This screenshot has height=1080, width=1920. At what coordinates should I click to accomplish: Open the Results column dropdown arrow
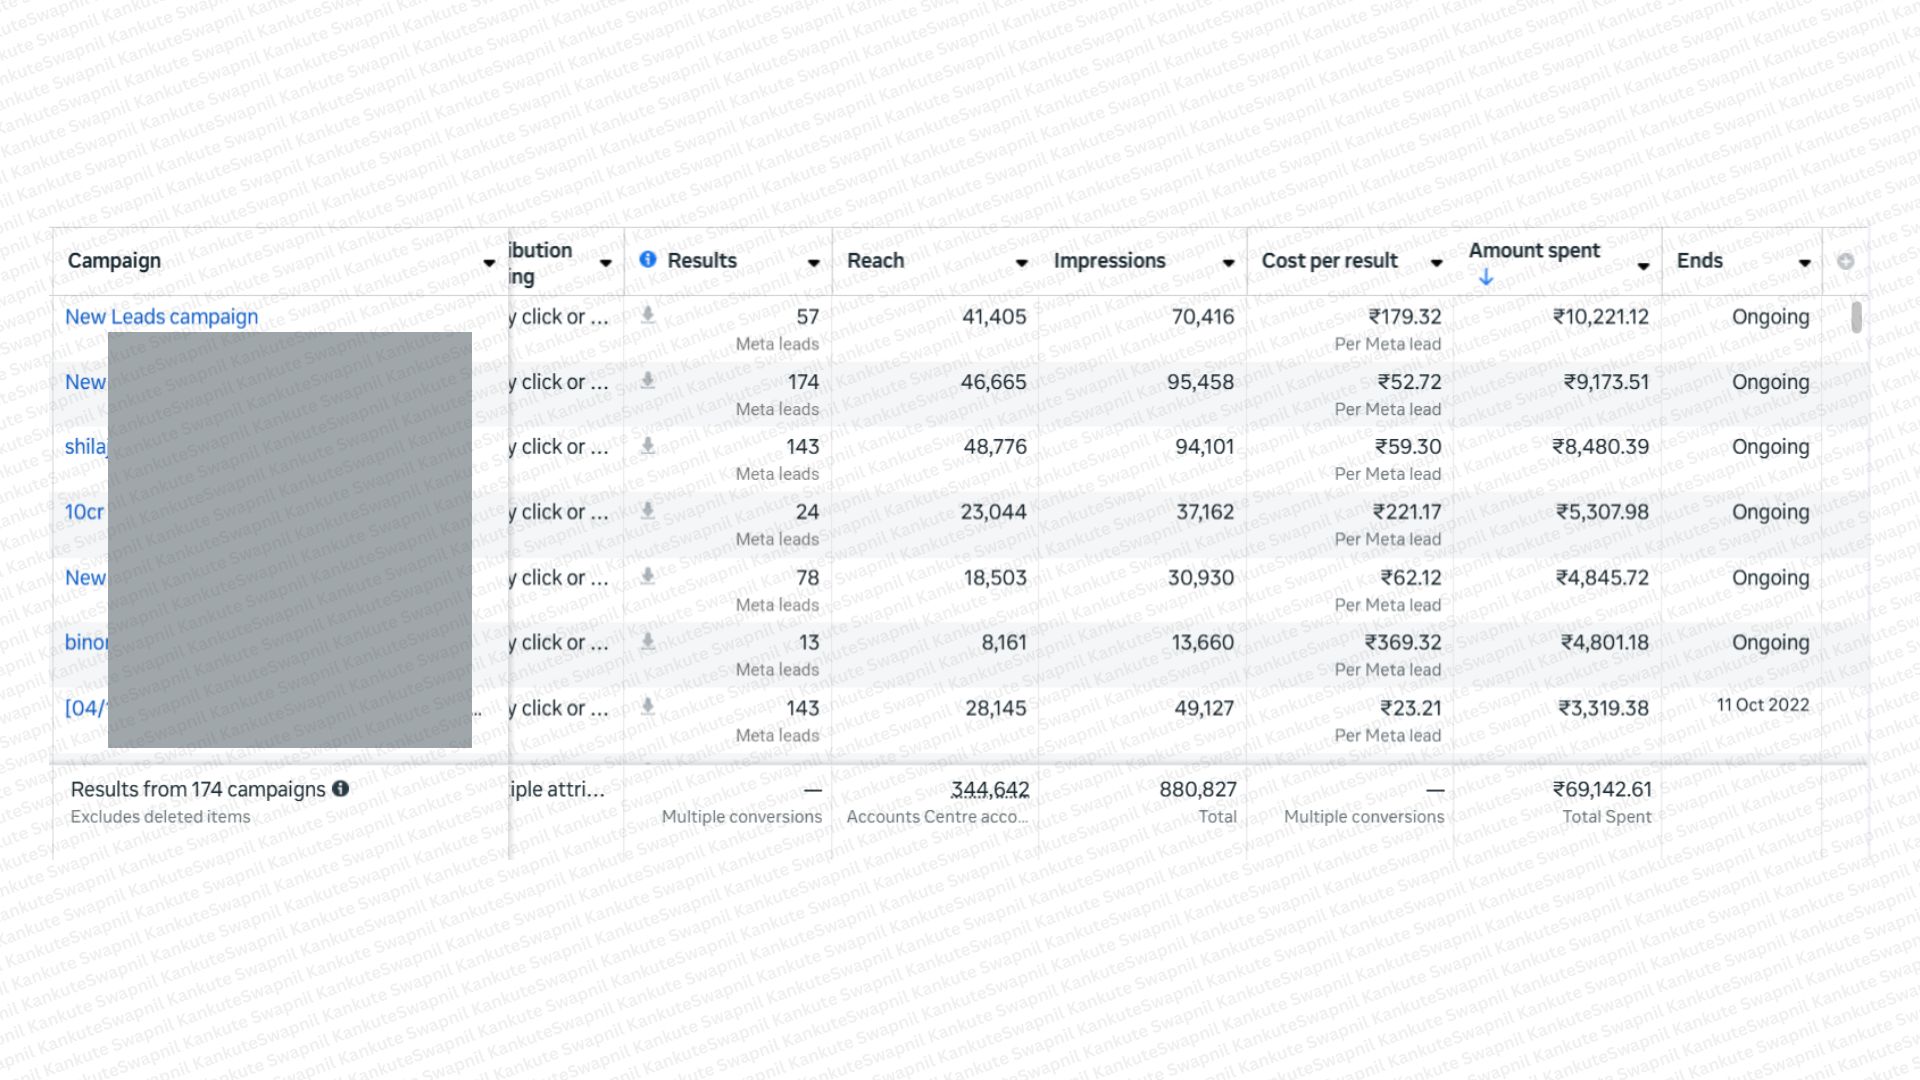coord(813,263)
